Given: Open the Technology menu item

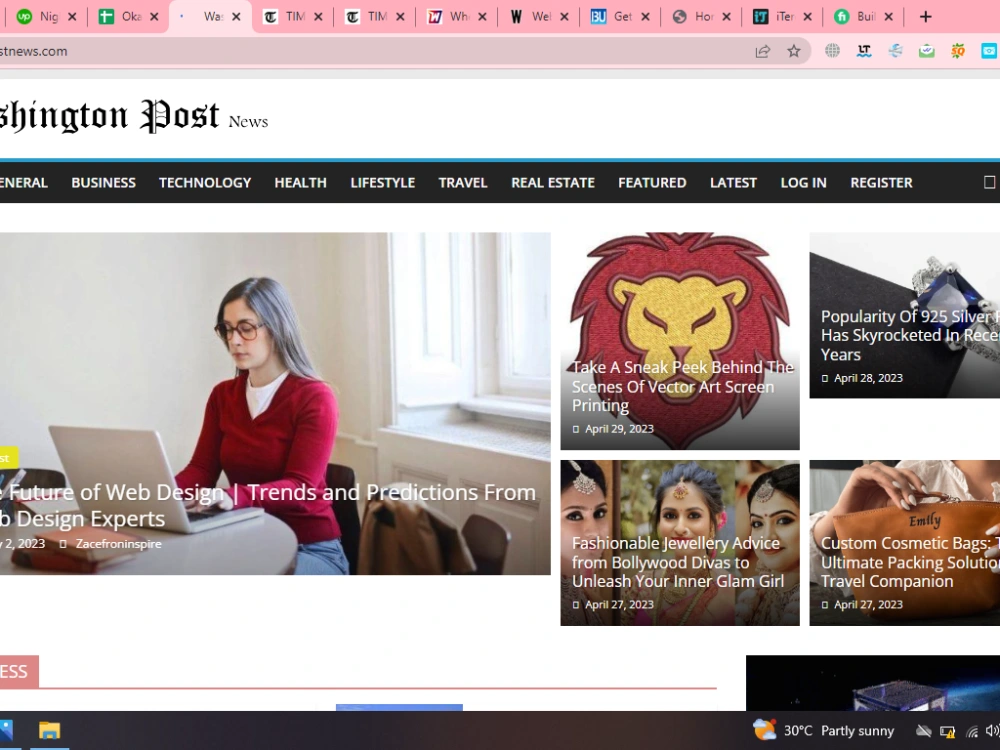Looking at the screenshot, I should pos(205,182).
